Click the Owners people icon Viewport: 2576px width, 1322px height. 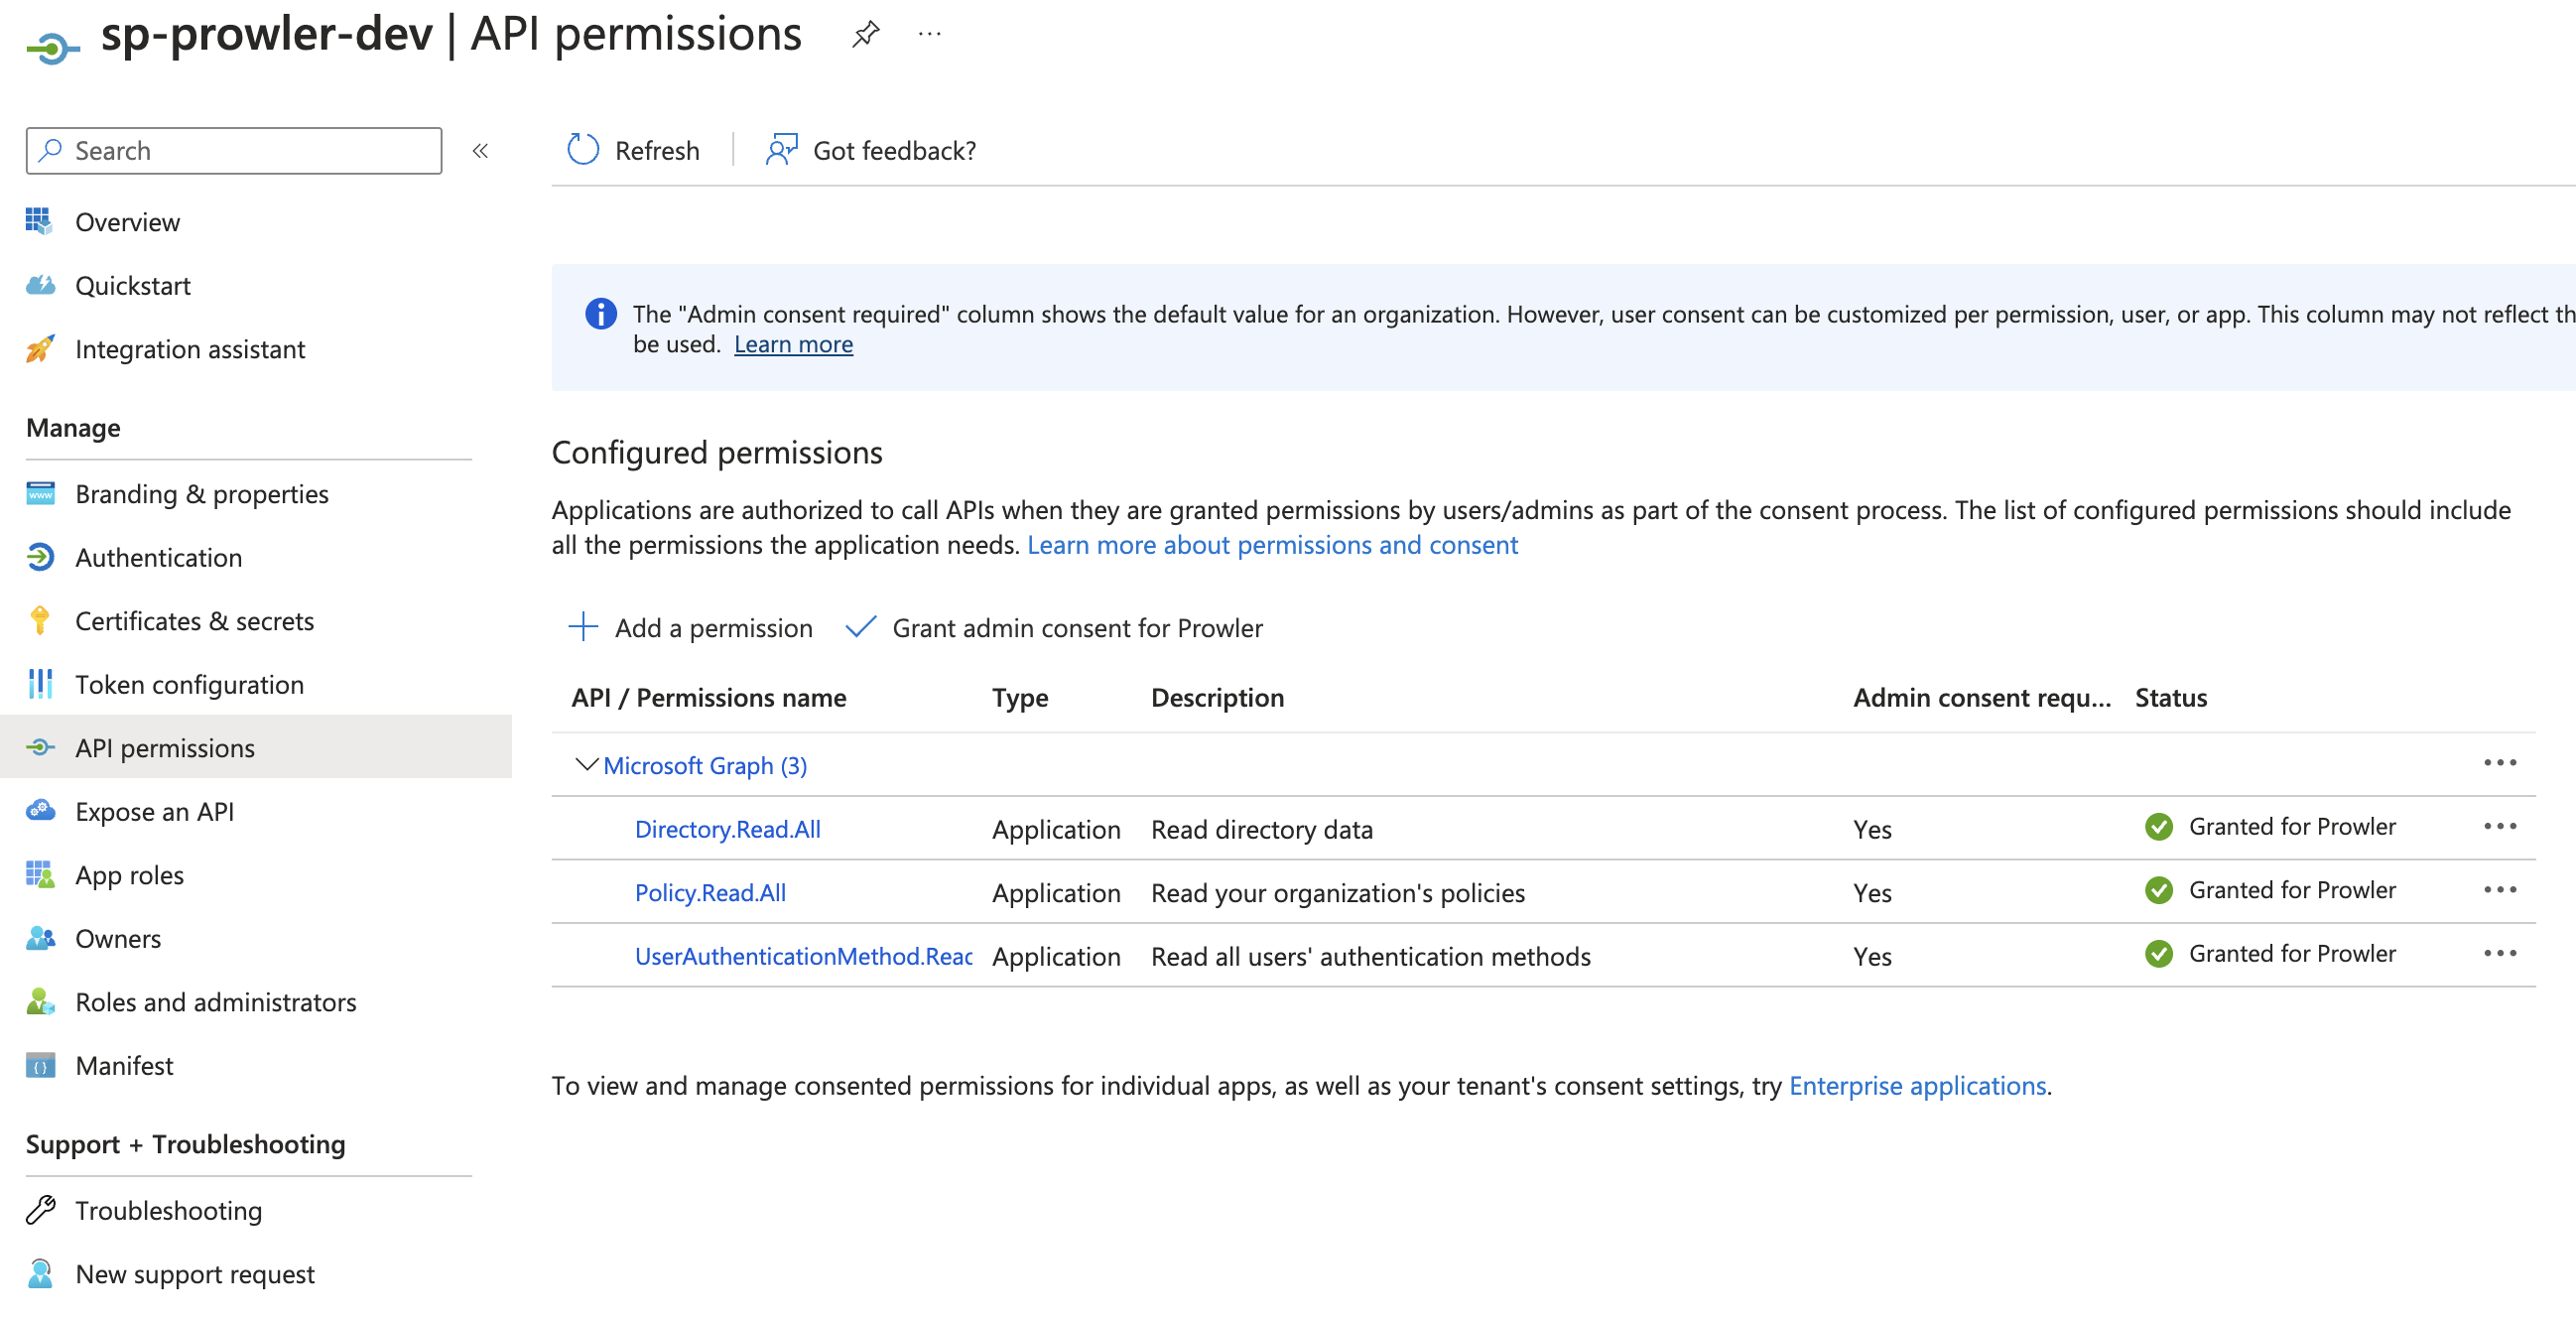(40, 938)
